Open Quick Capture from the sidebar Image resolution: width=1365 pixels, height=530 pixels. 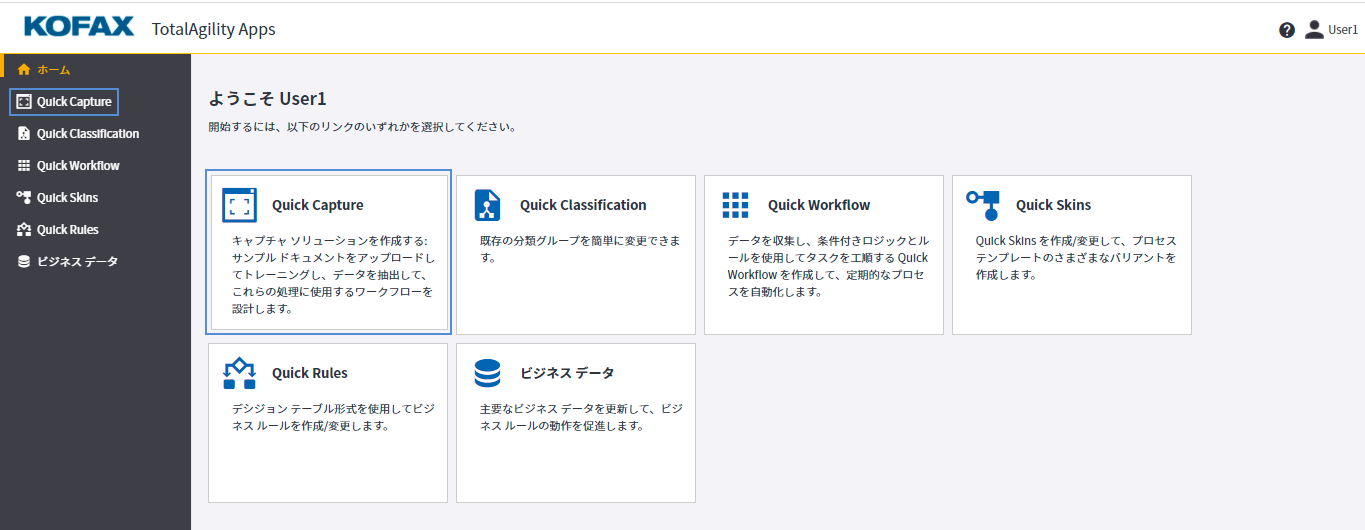(74, 102)
